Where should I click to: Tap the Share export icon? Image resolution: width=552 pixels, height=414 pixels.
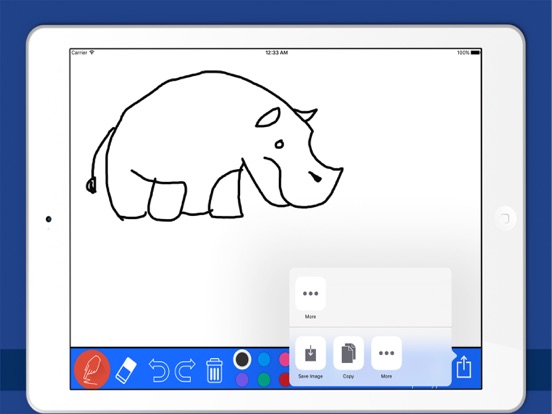coord(464,367)
